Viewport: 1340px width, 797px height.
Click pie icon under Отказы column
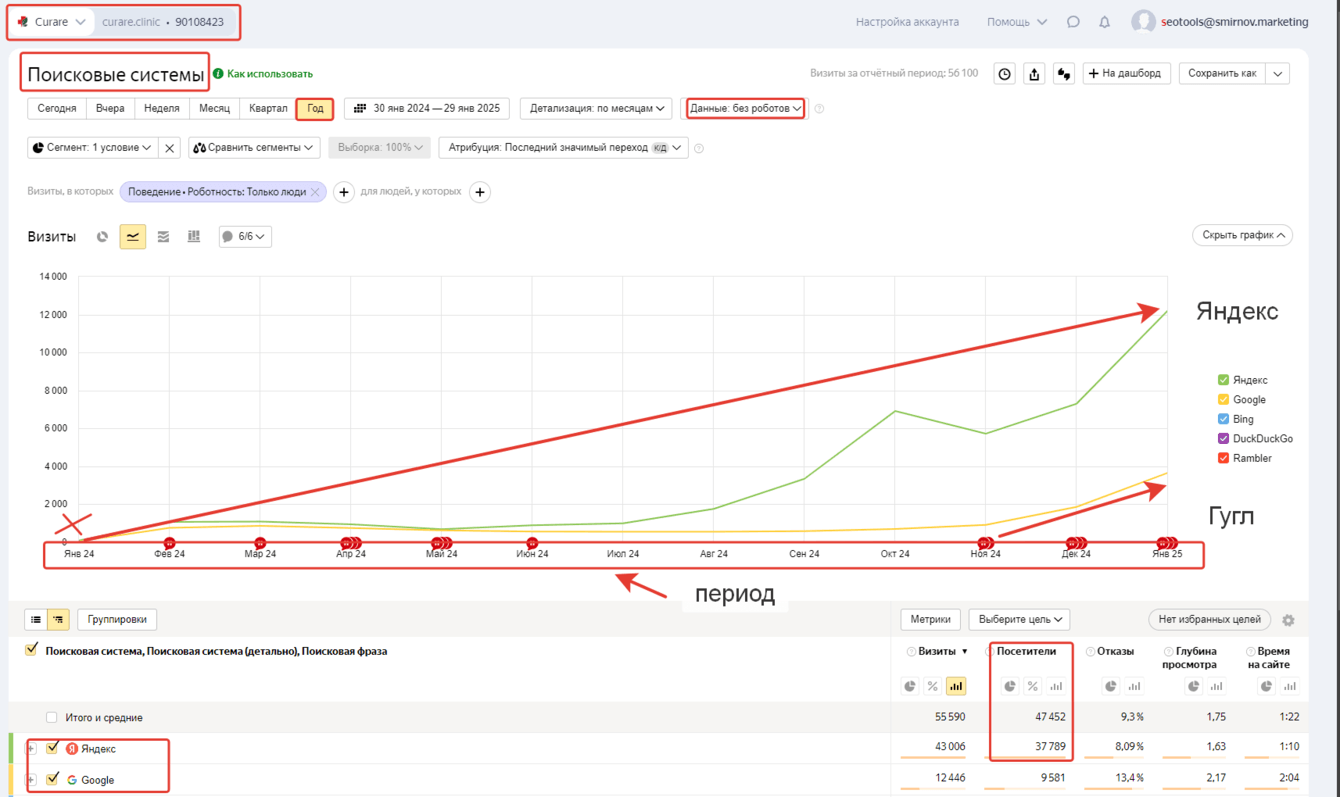click(x=1111, y=686)
